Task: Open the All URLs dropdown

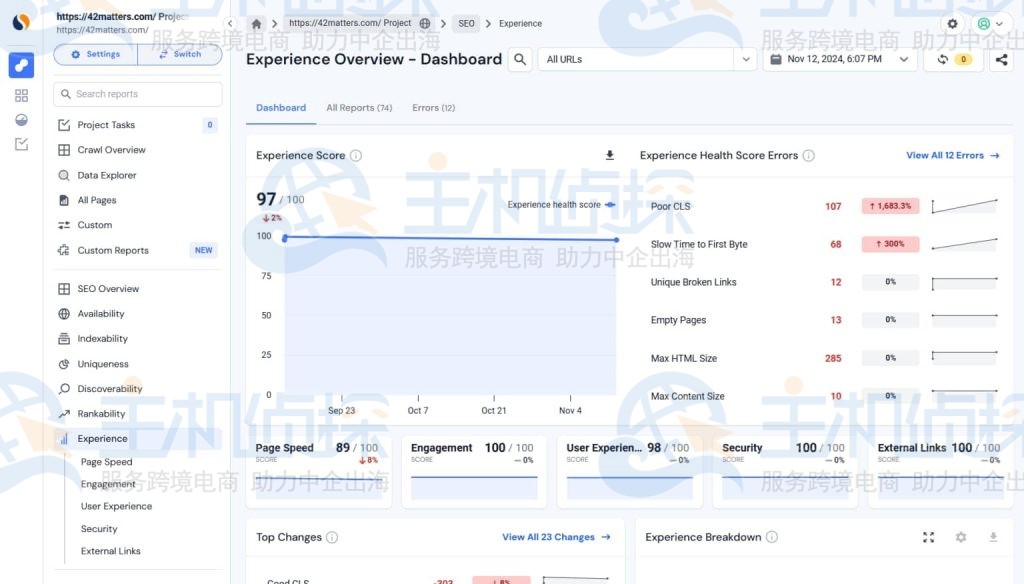Action: click(746, 60)
